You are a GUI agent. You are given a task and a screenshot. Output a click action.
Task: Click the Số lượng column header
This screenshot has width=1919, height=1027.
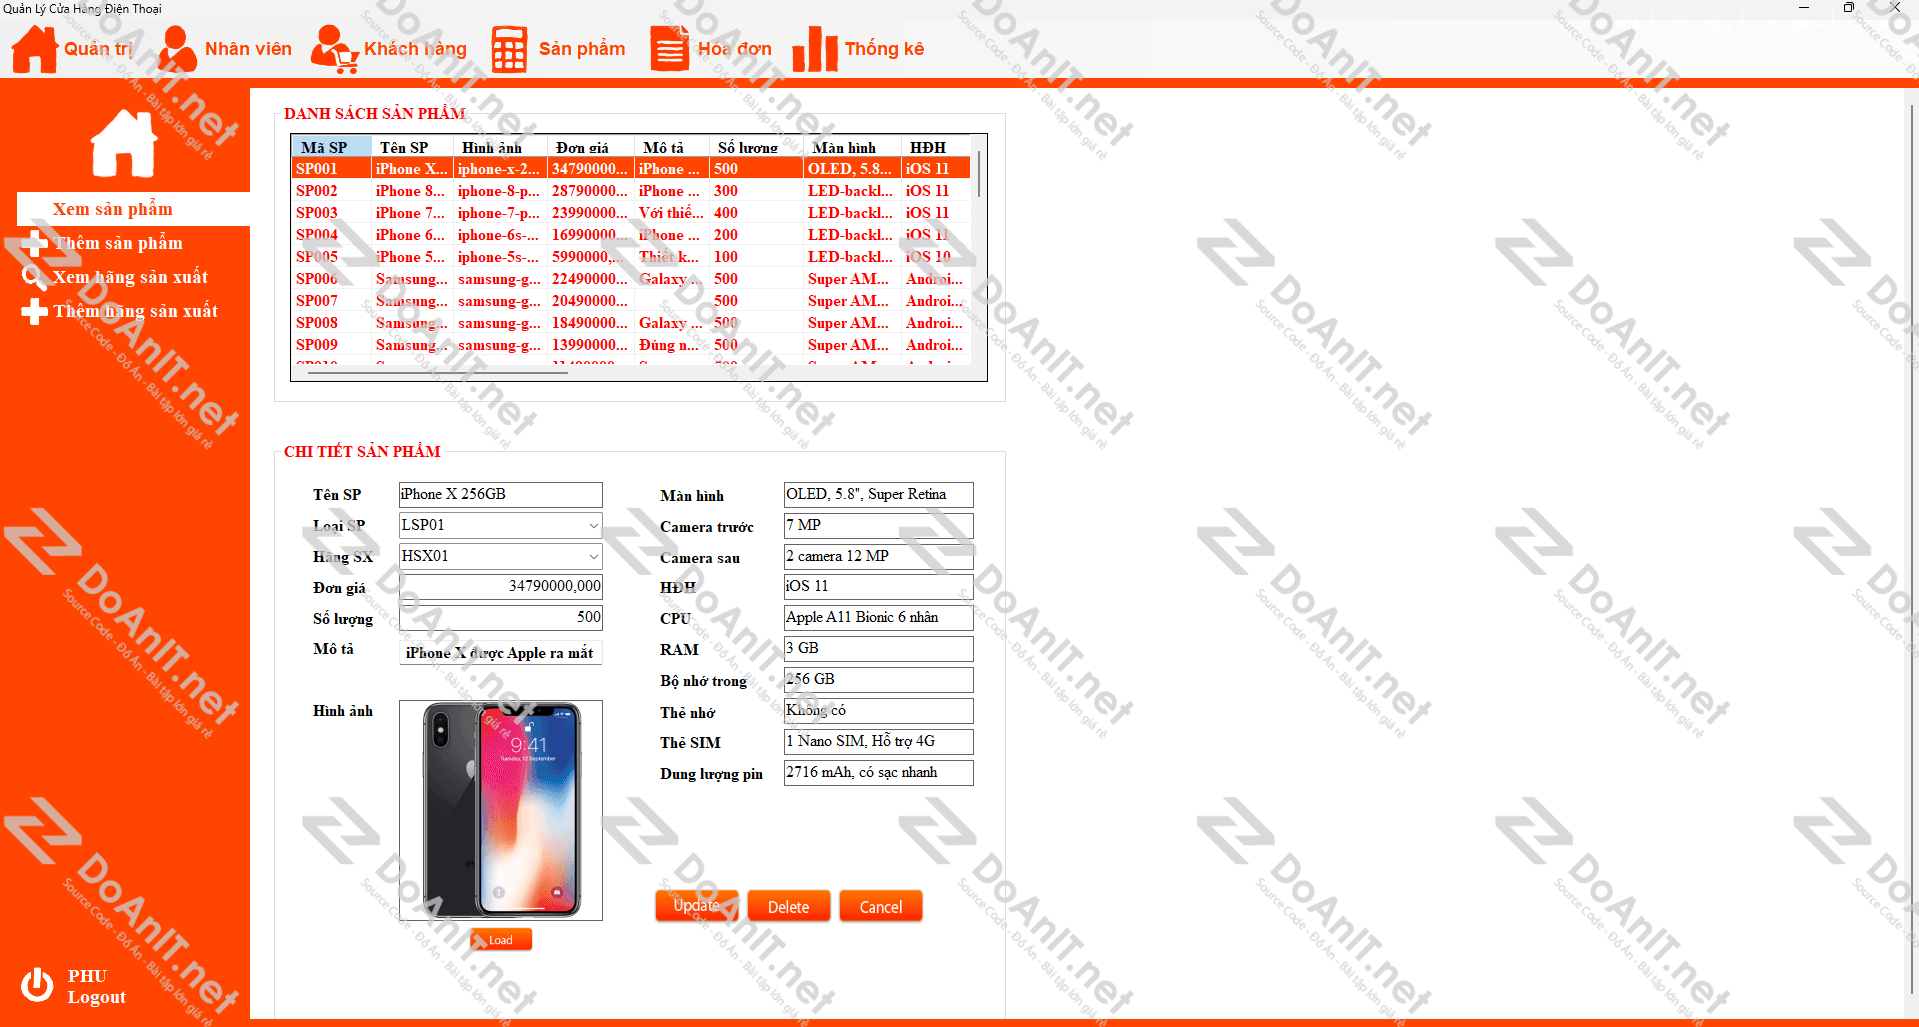[757, 147]
